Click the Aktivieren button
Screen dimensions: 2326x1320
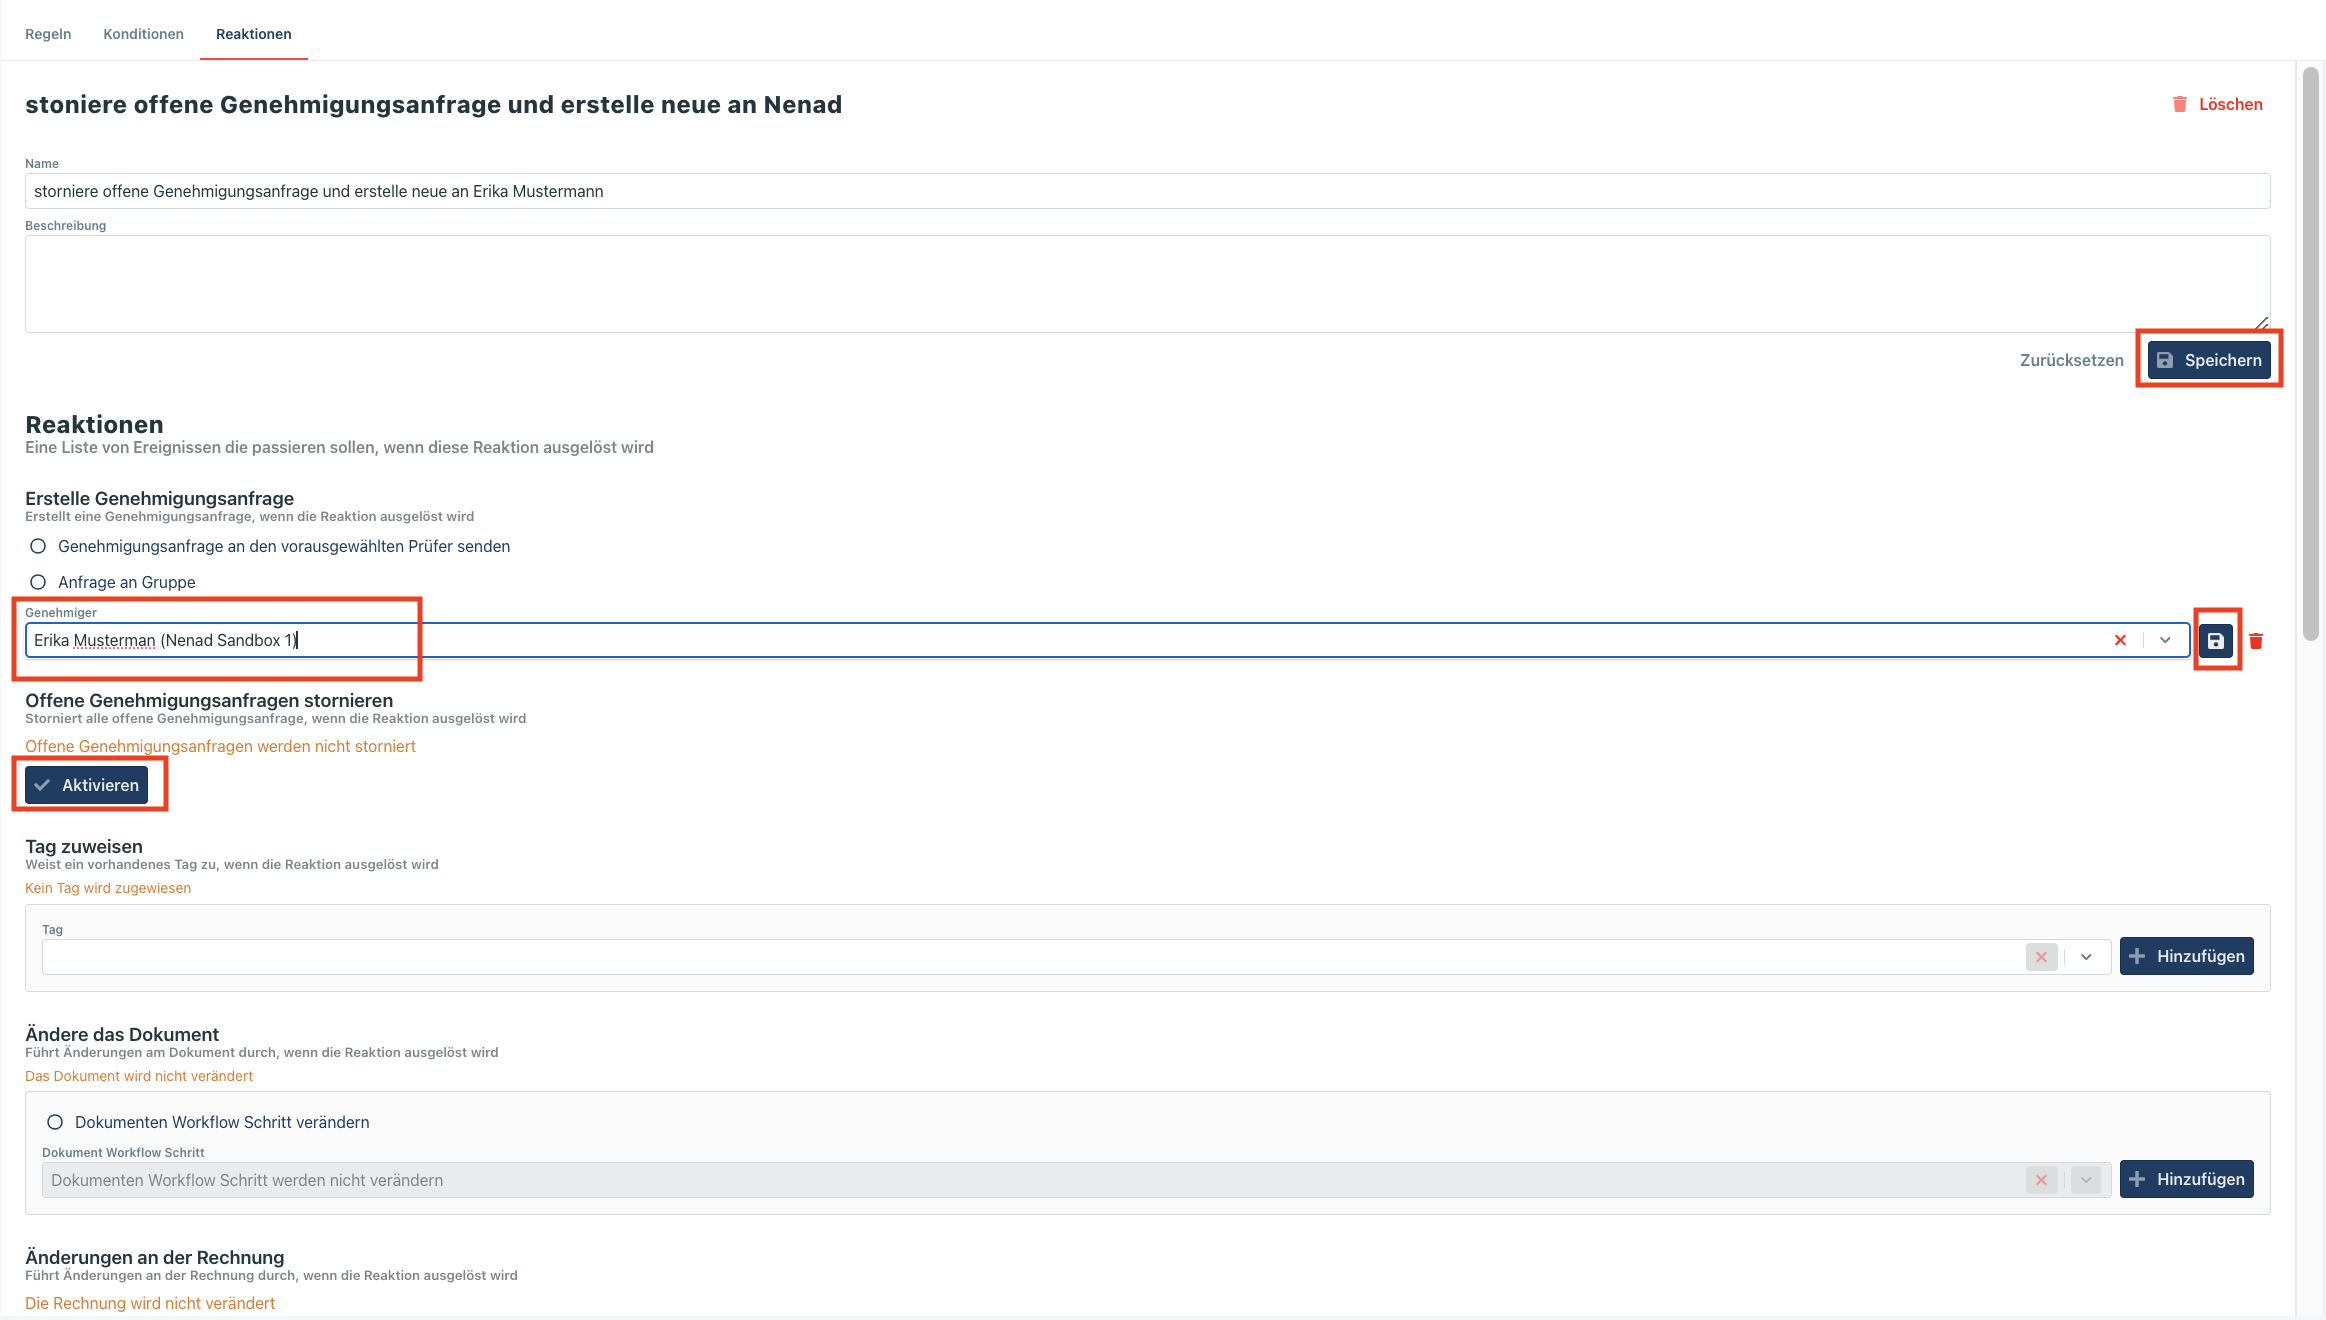87,785
